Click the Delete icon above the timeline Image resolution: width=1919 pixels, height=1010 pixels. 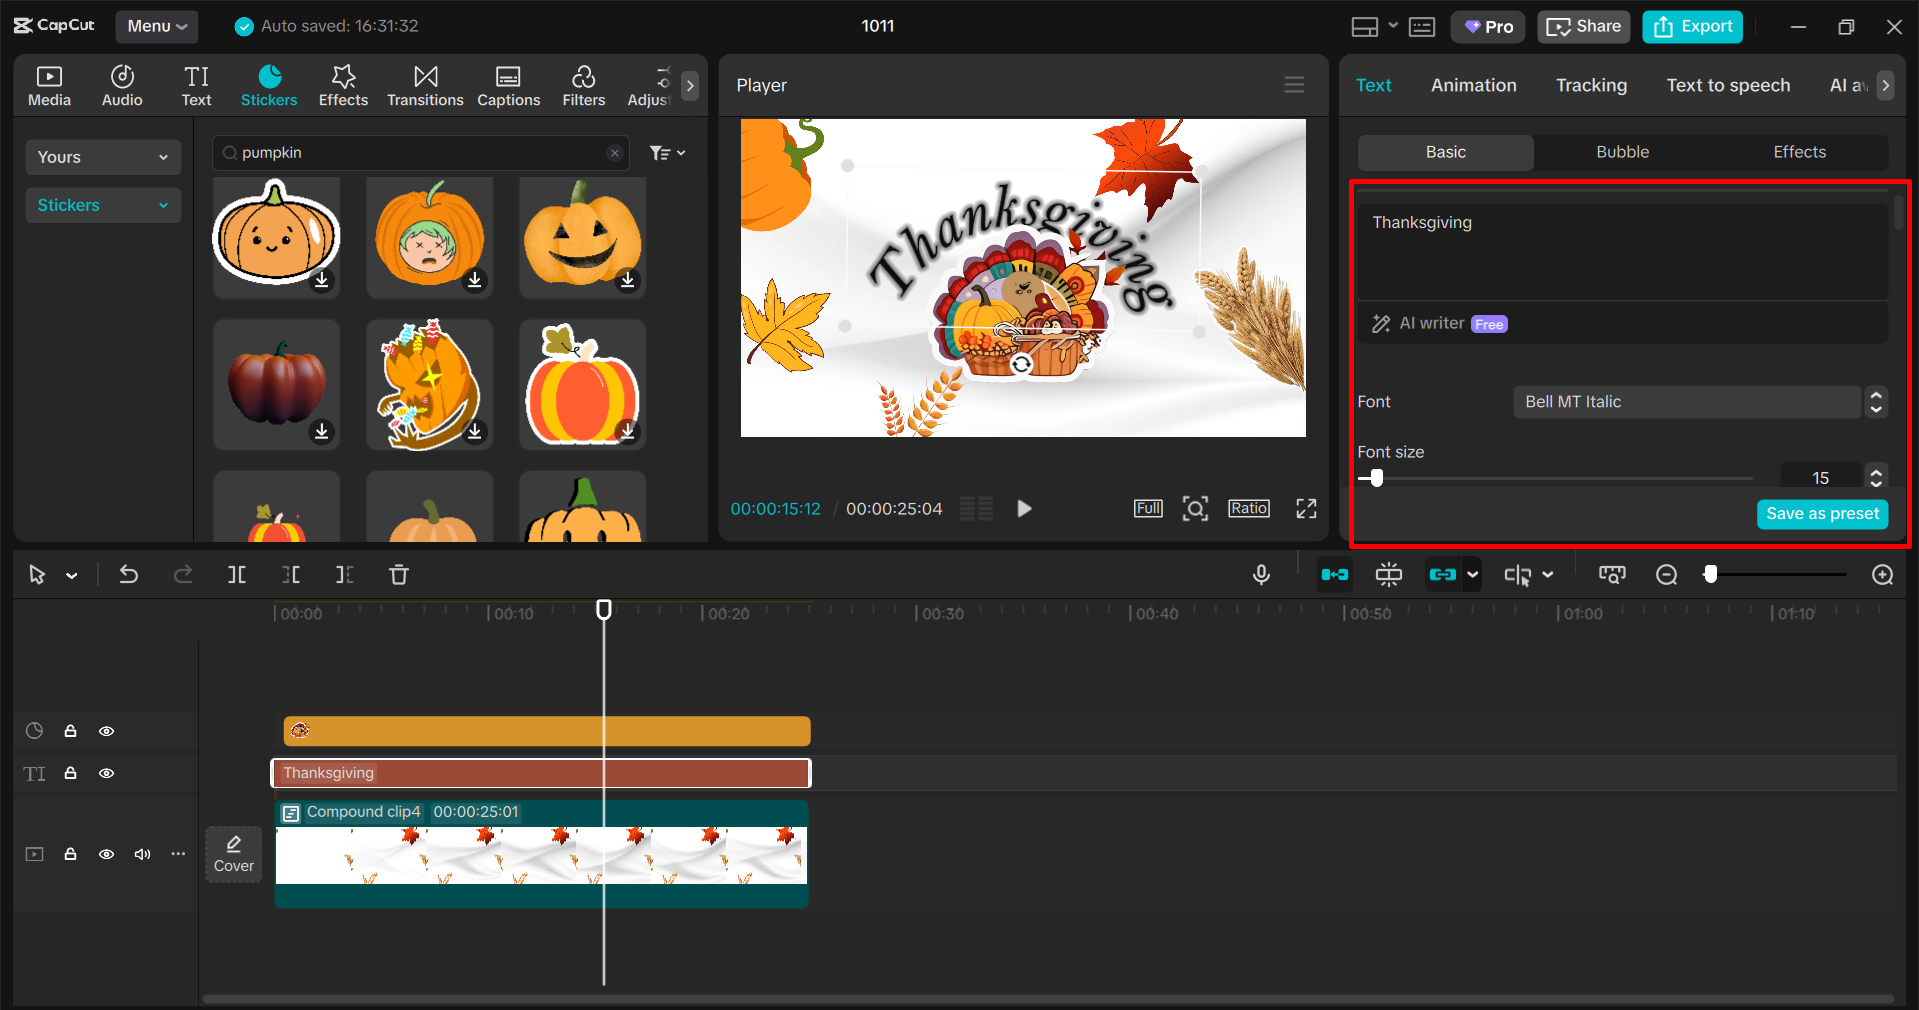click(x=398, y=575)
